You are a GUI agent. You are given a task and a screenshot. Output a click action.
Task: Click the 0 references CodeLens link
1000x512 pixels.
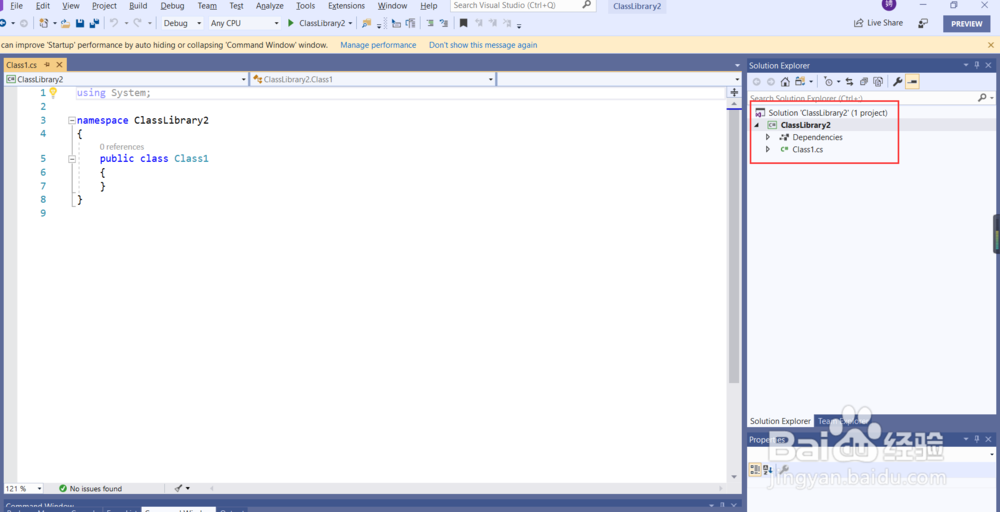click(122, 147)
